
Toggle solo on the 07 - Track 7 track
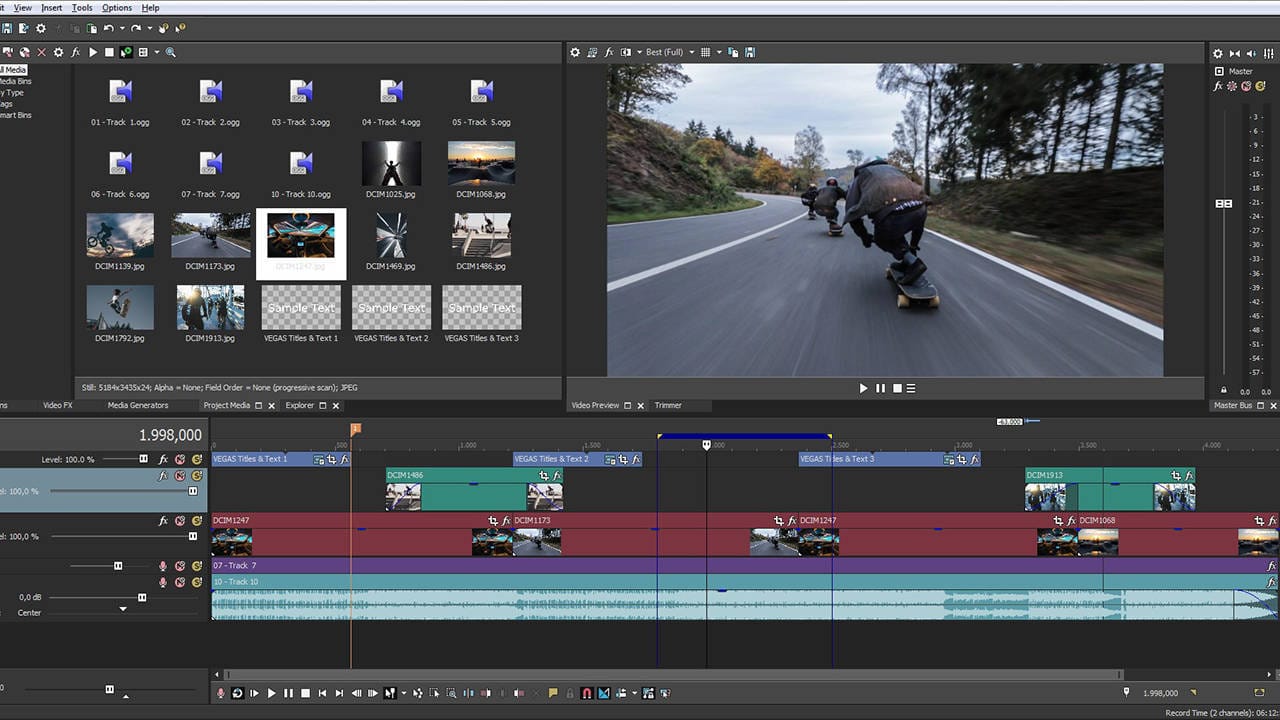pyautogui.click(x=197, y=566)
